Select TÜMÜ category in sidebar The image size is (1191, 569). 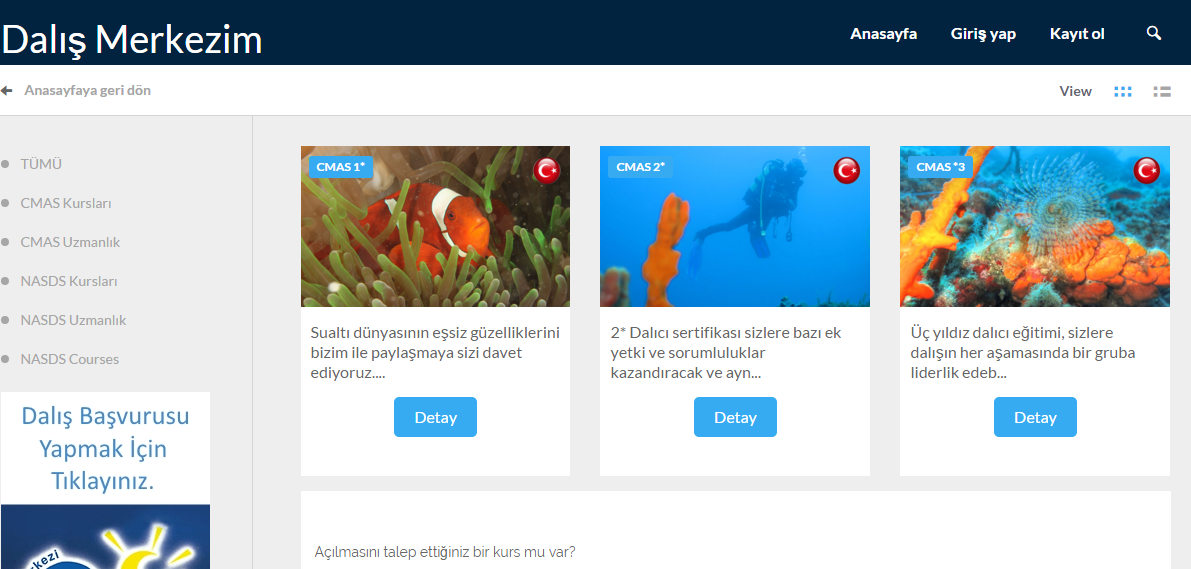pos(41,164)
